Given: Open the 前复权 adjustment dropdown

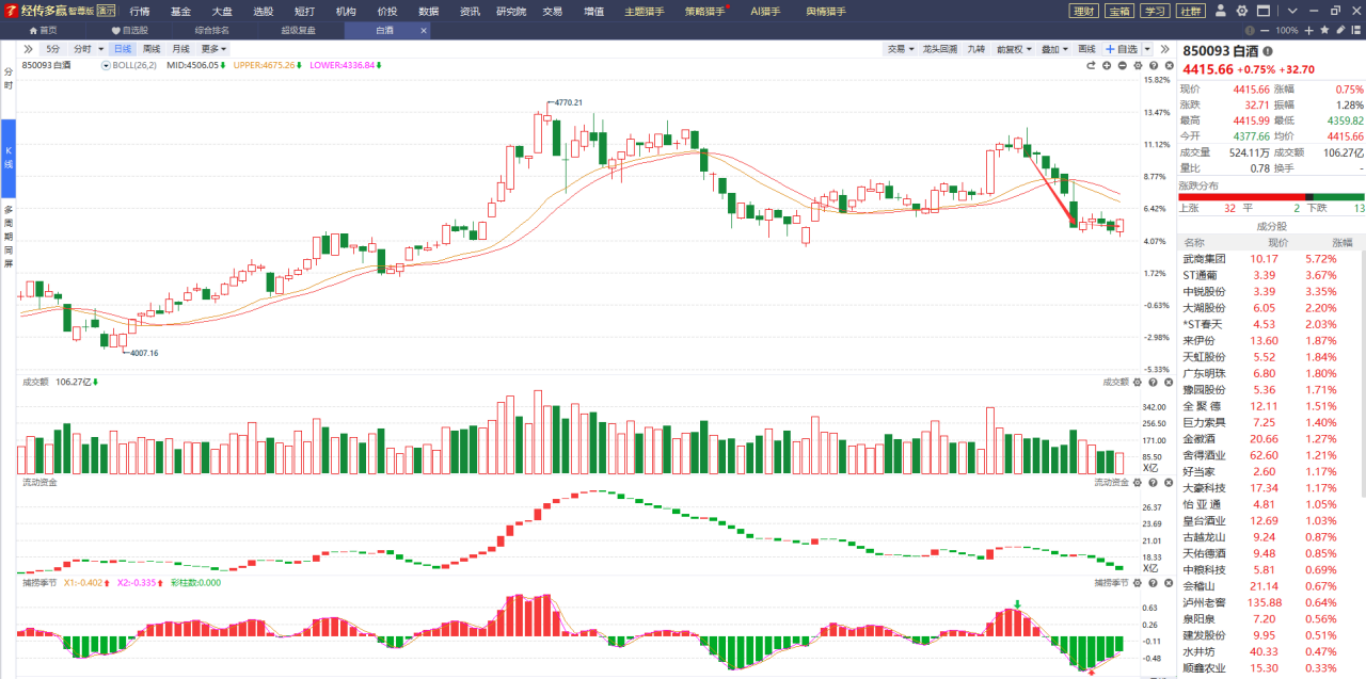Looking at the screenshot, I should pyautogui.click(x=1014, y=49).
